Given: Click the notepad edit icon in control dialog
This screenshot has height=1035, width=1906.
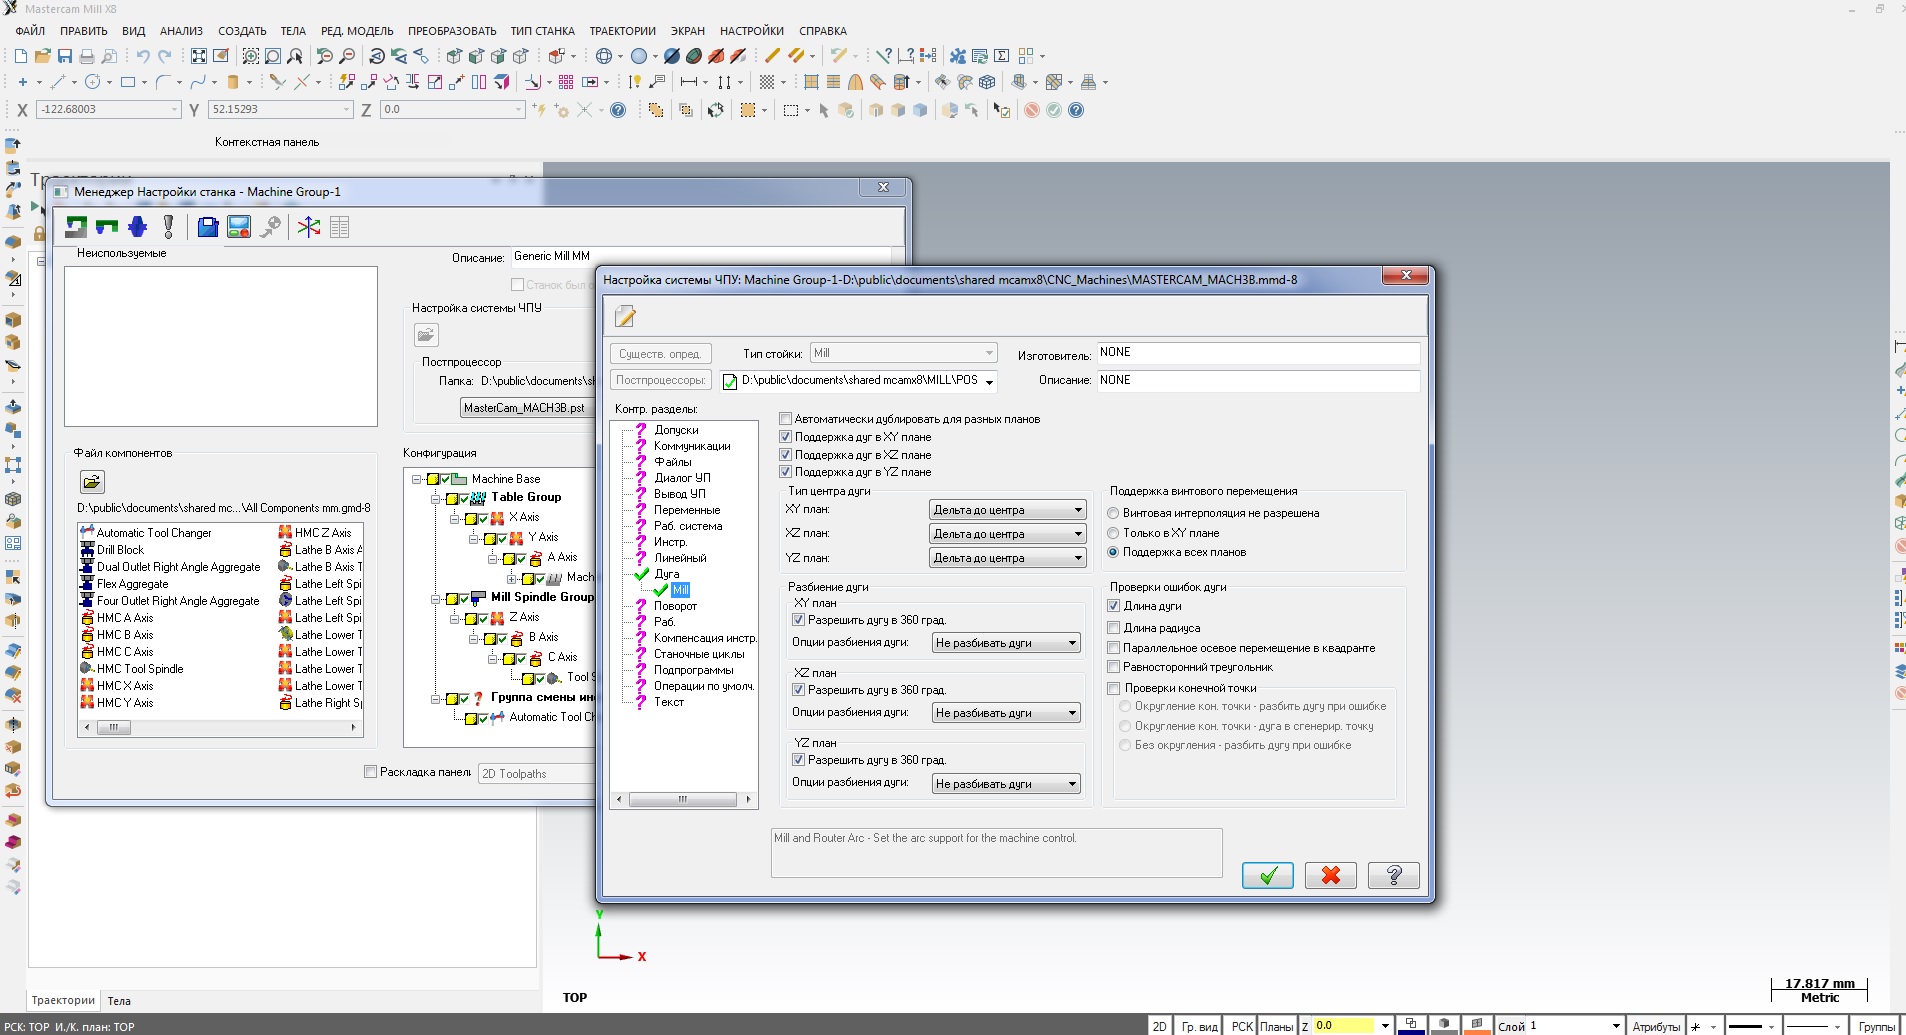Looking at the screenshot, I should coord(625,317).
